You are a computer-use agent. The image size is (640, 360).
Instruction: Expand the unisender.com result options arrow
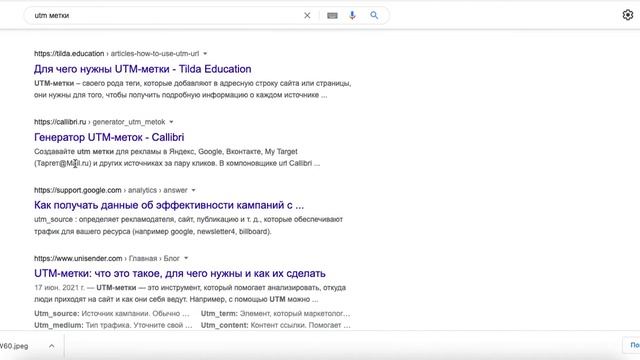pos(186,258)
